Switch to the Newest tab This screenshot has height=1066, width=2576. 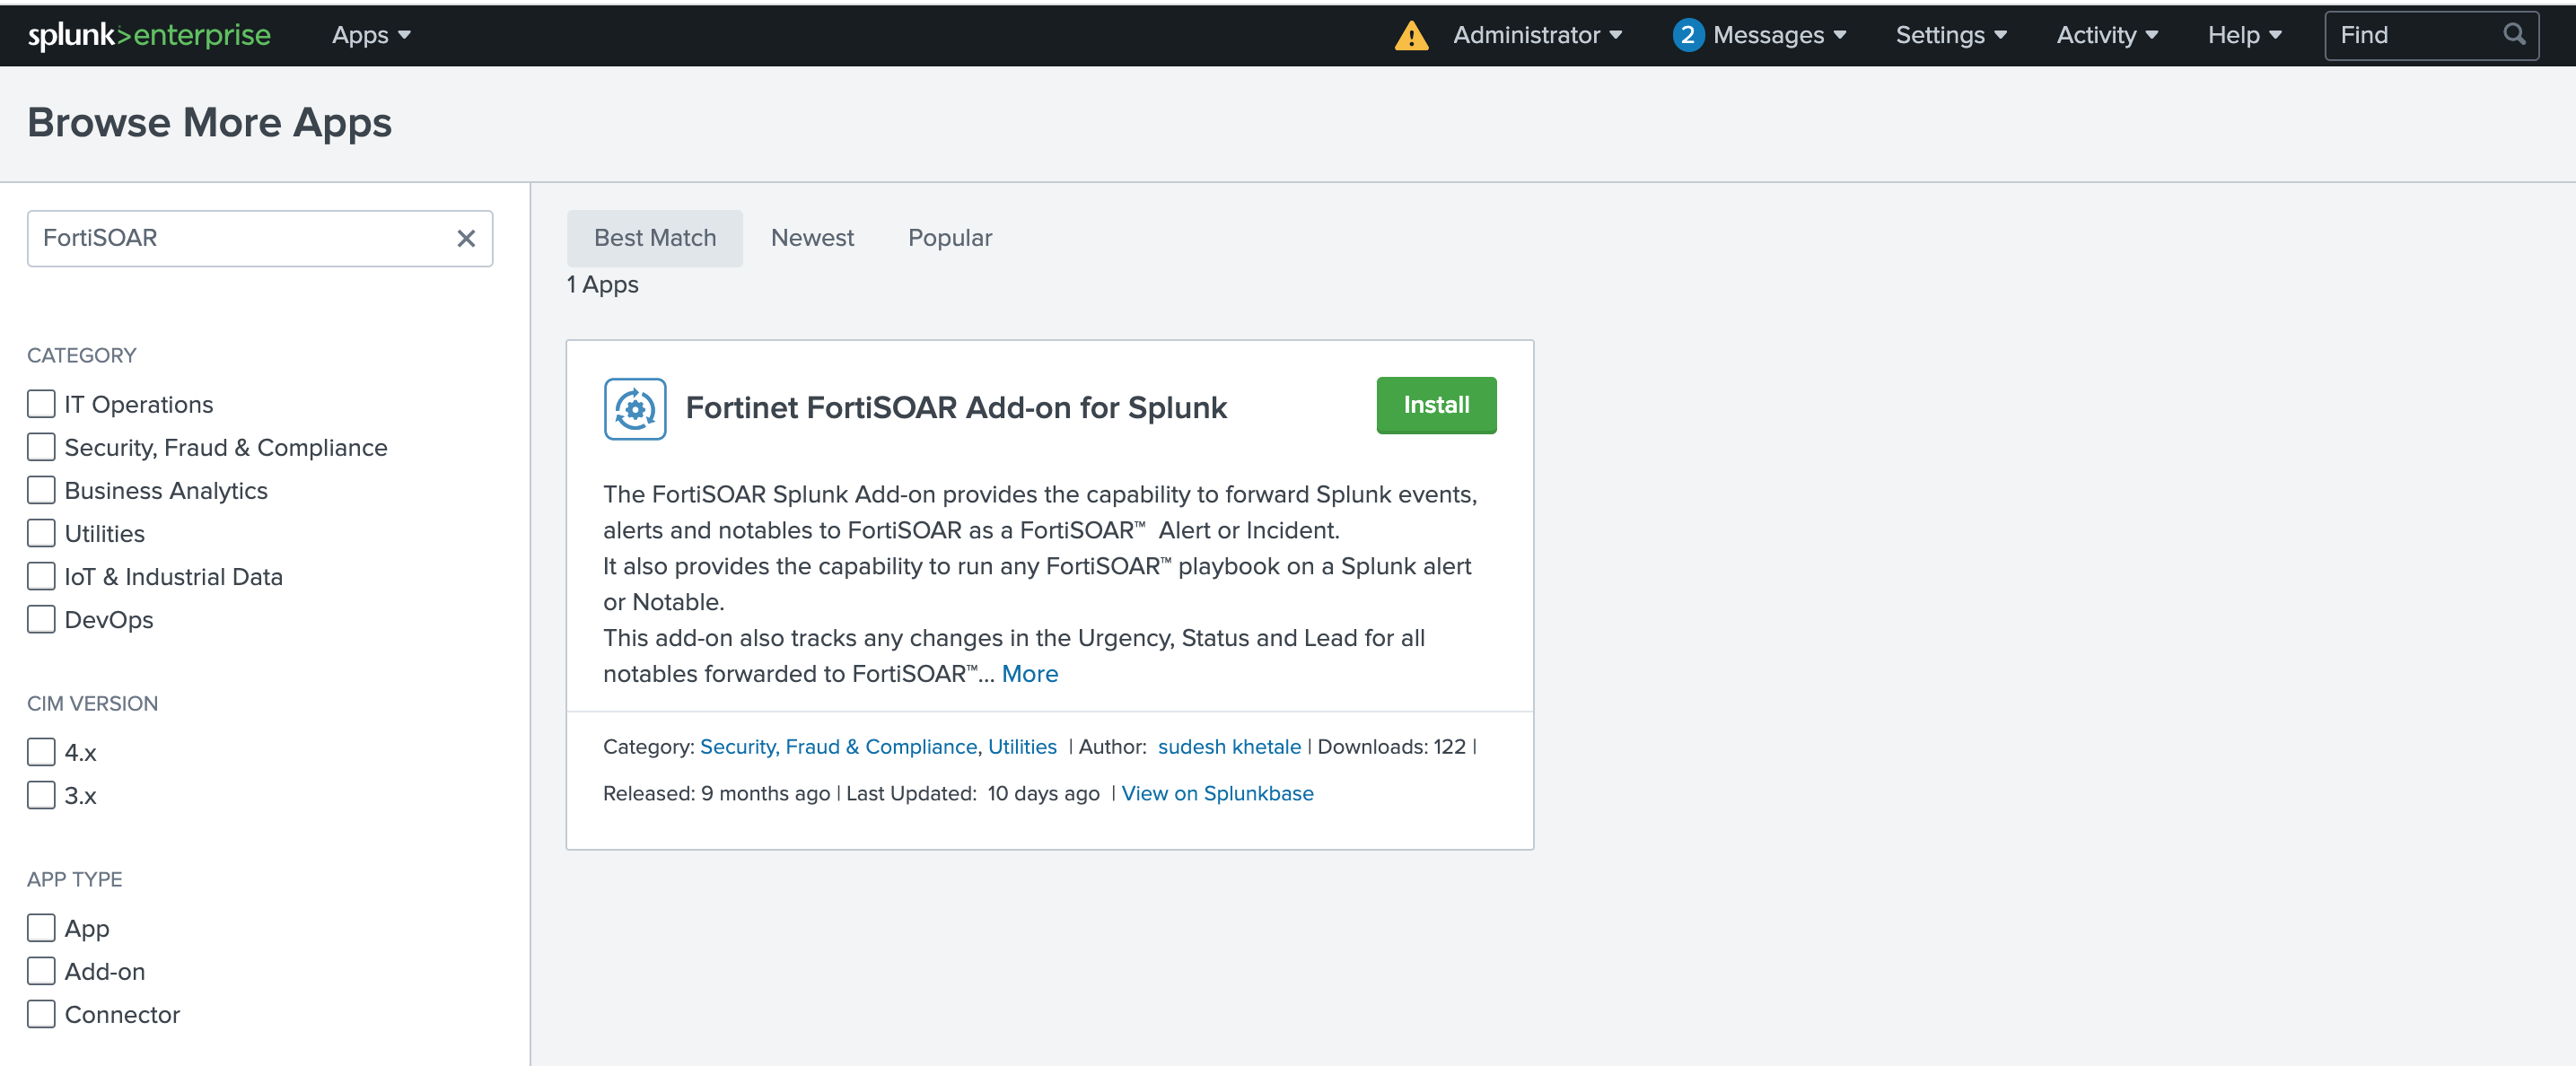pyautogui.click(x=812, y=238)
